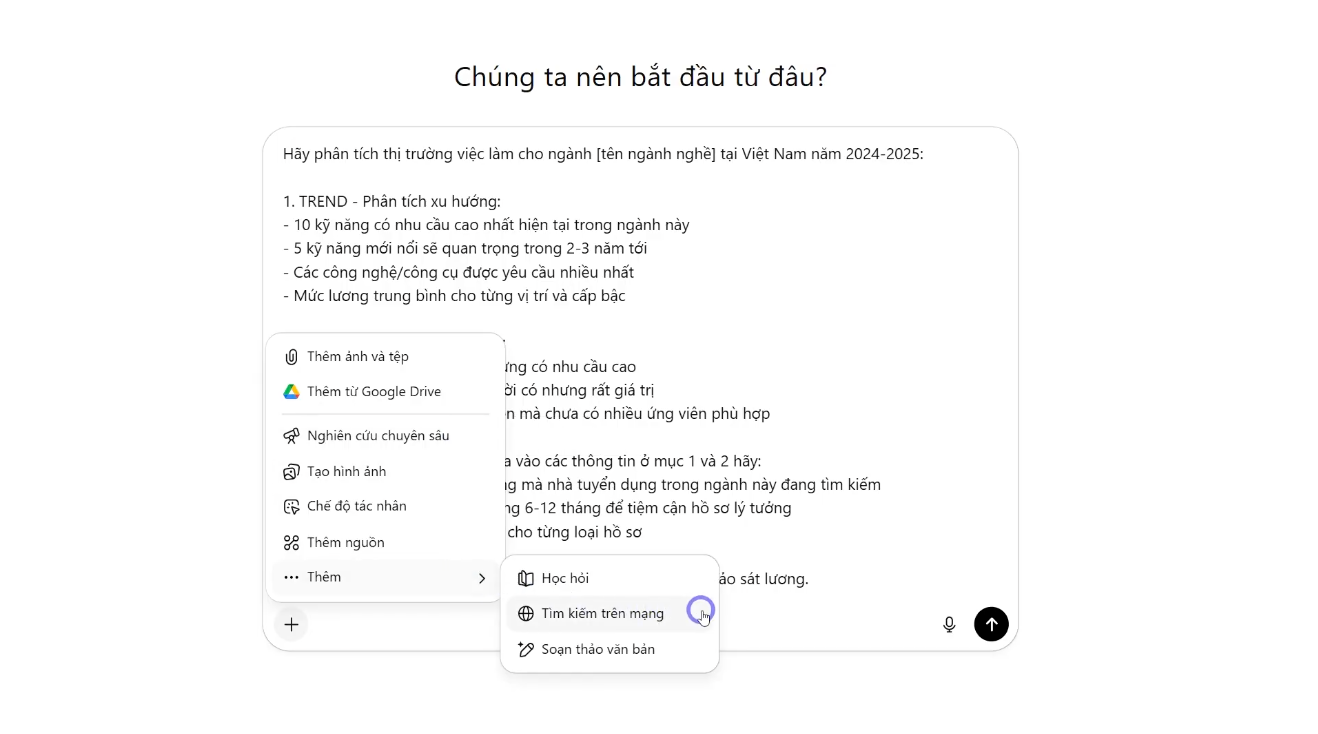Open the "Tìm kiếm trên mạng" menu option
1318x734 pixels.
601,613
